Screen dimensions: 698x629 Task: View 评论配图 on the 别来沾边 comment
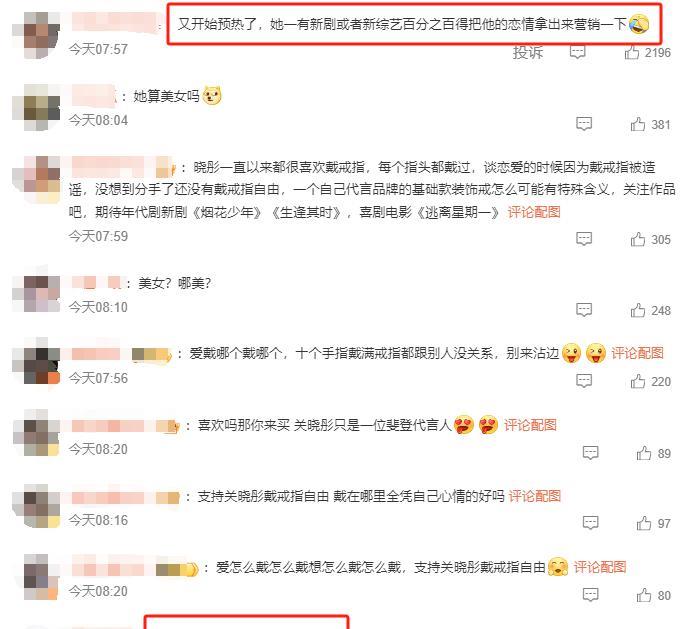[x=637, y=353]
